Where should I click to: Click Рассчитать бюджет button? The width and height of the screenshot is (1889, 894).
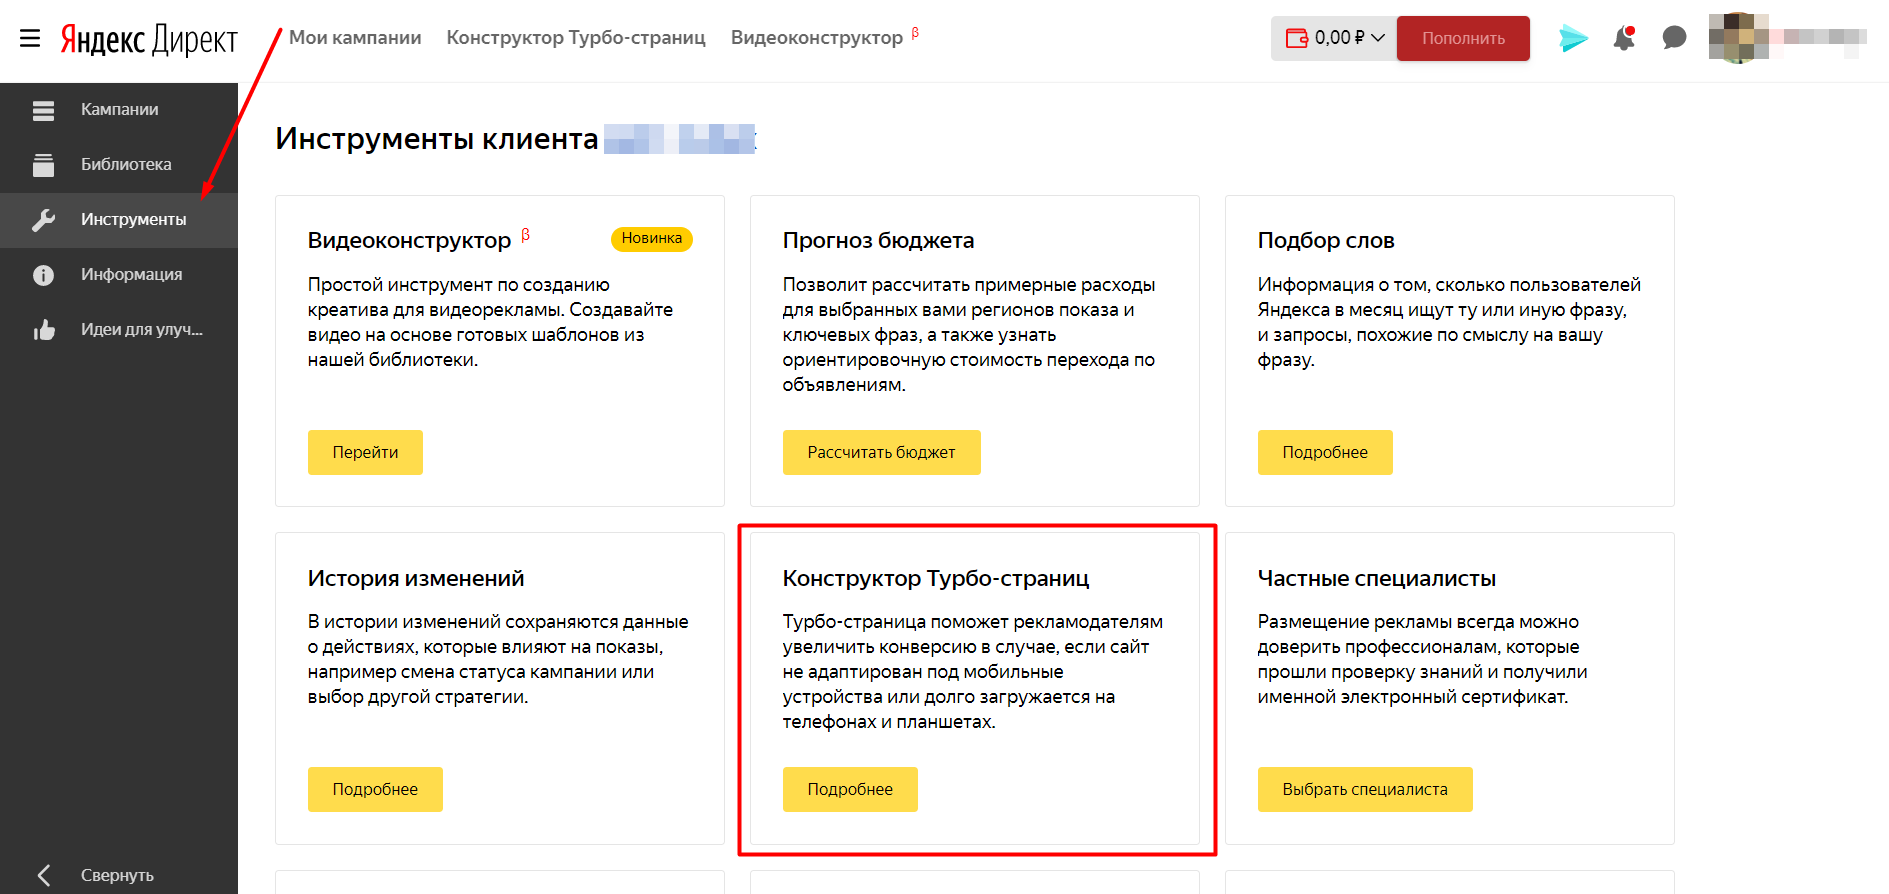(881, 452)
